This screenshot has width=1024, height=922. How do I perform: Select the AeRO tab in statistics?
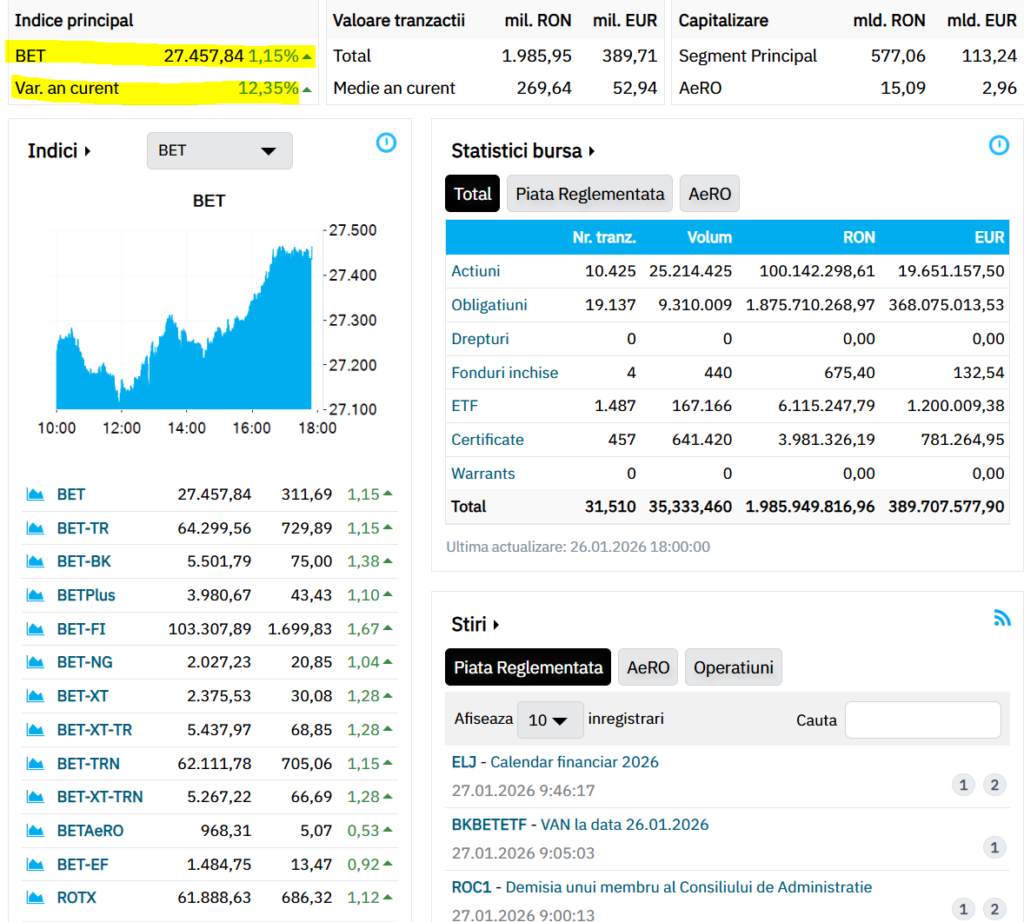pos(708,194)
